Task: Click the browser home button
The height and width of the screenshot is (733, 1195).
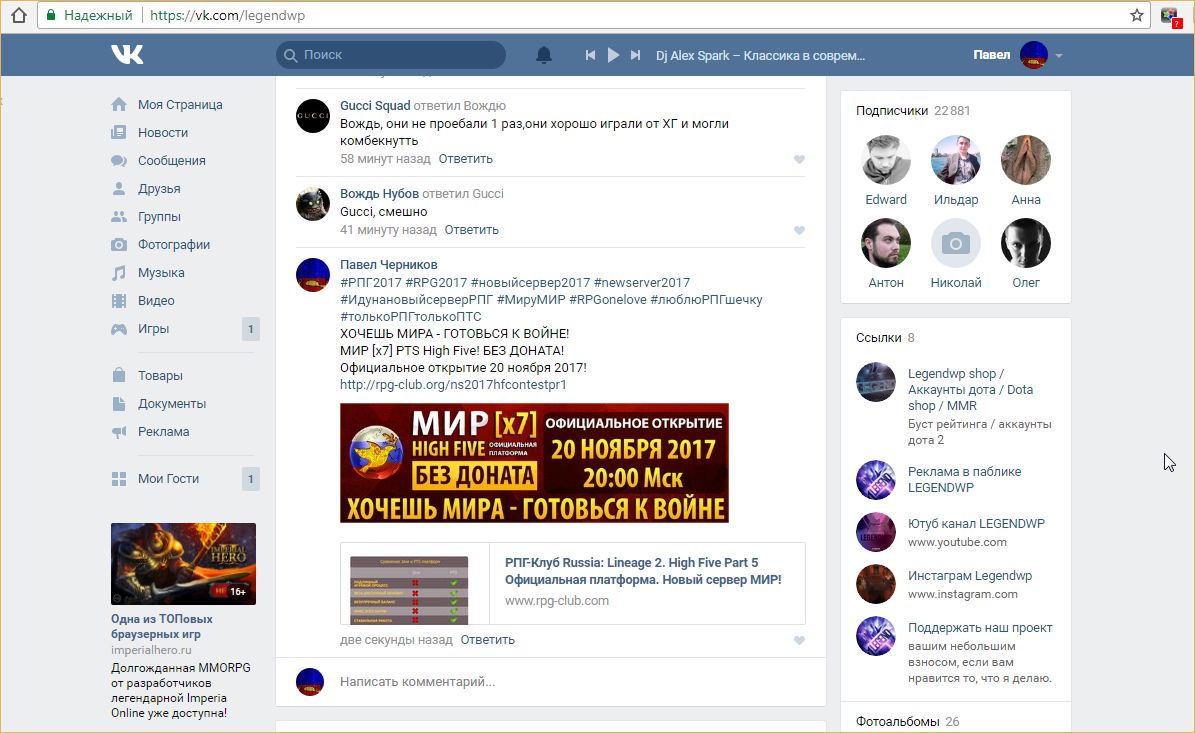Action: click(x=19, y=15)
